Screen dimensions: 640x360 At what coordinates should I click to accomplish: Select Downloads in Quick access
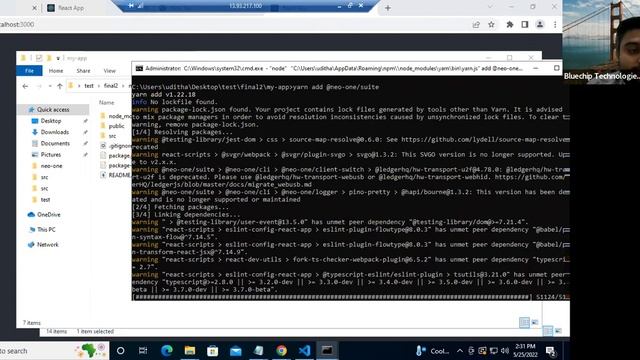(x=55, y=132)
